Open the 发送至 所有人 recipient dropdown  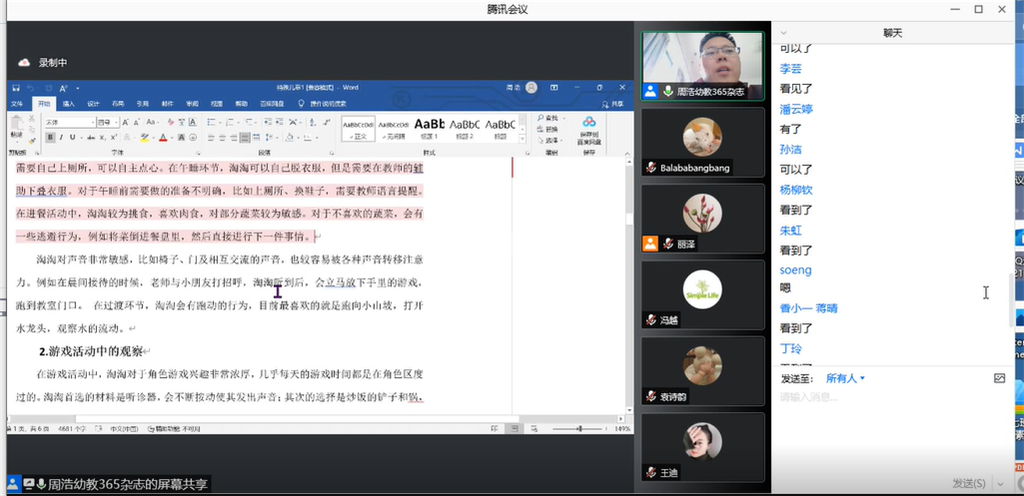click(x=845, y=379)
